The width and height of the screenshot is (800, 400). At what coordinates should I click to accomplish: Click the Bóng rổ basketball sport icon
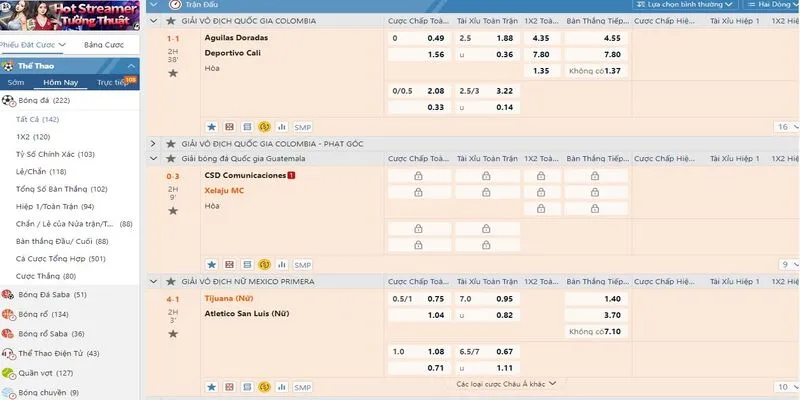click(8, 314)
